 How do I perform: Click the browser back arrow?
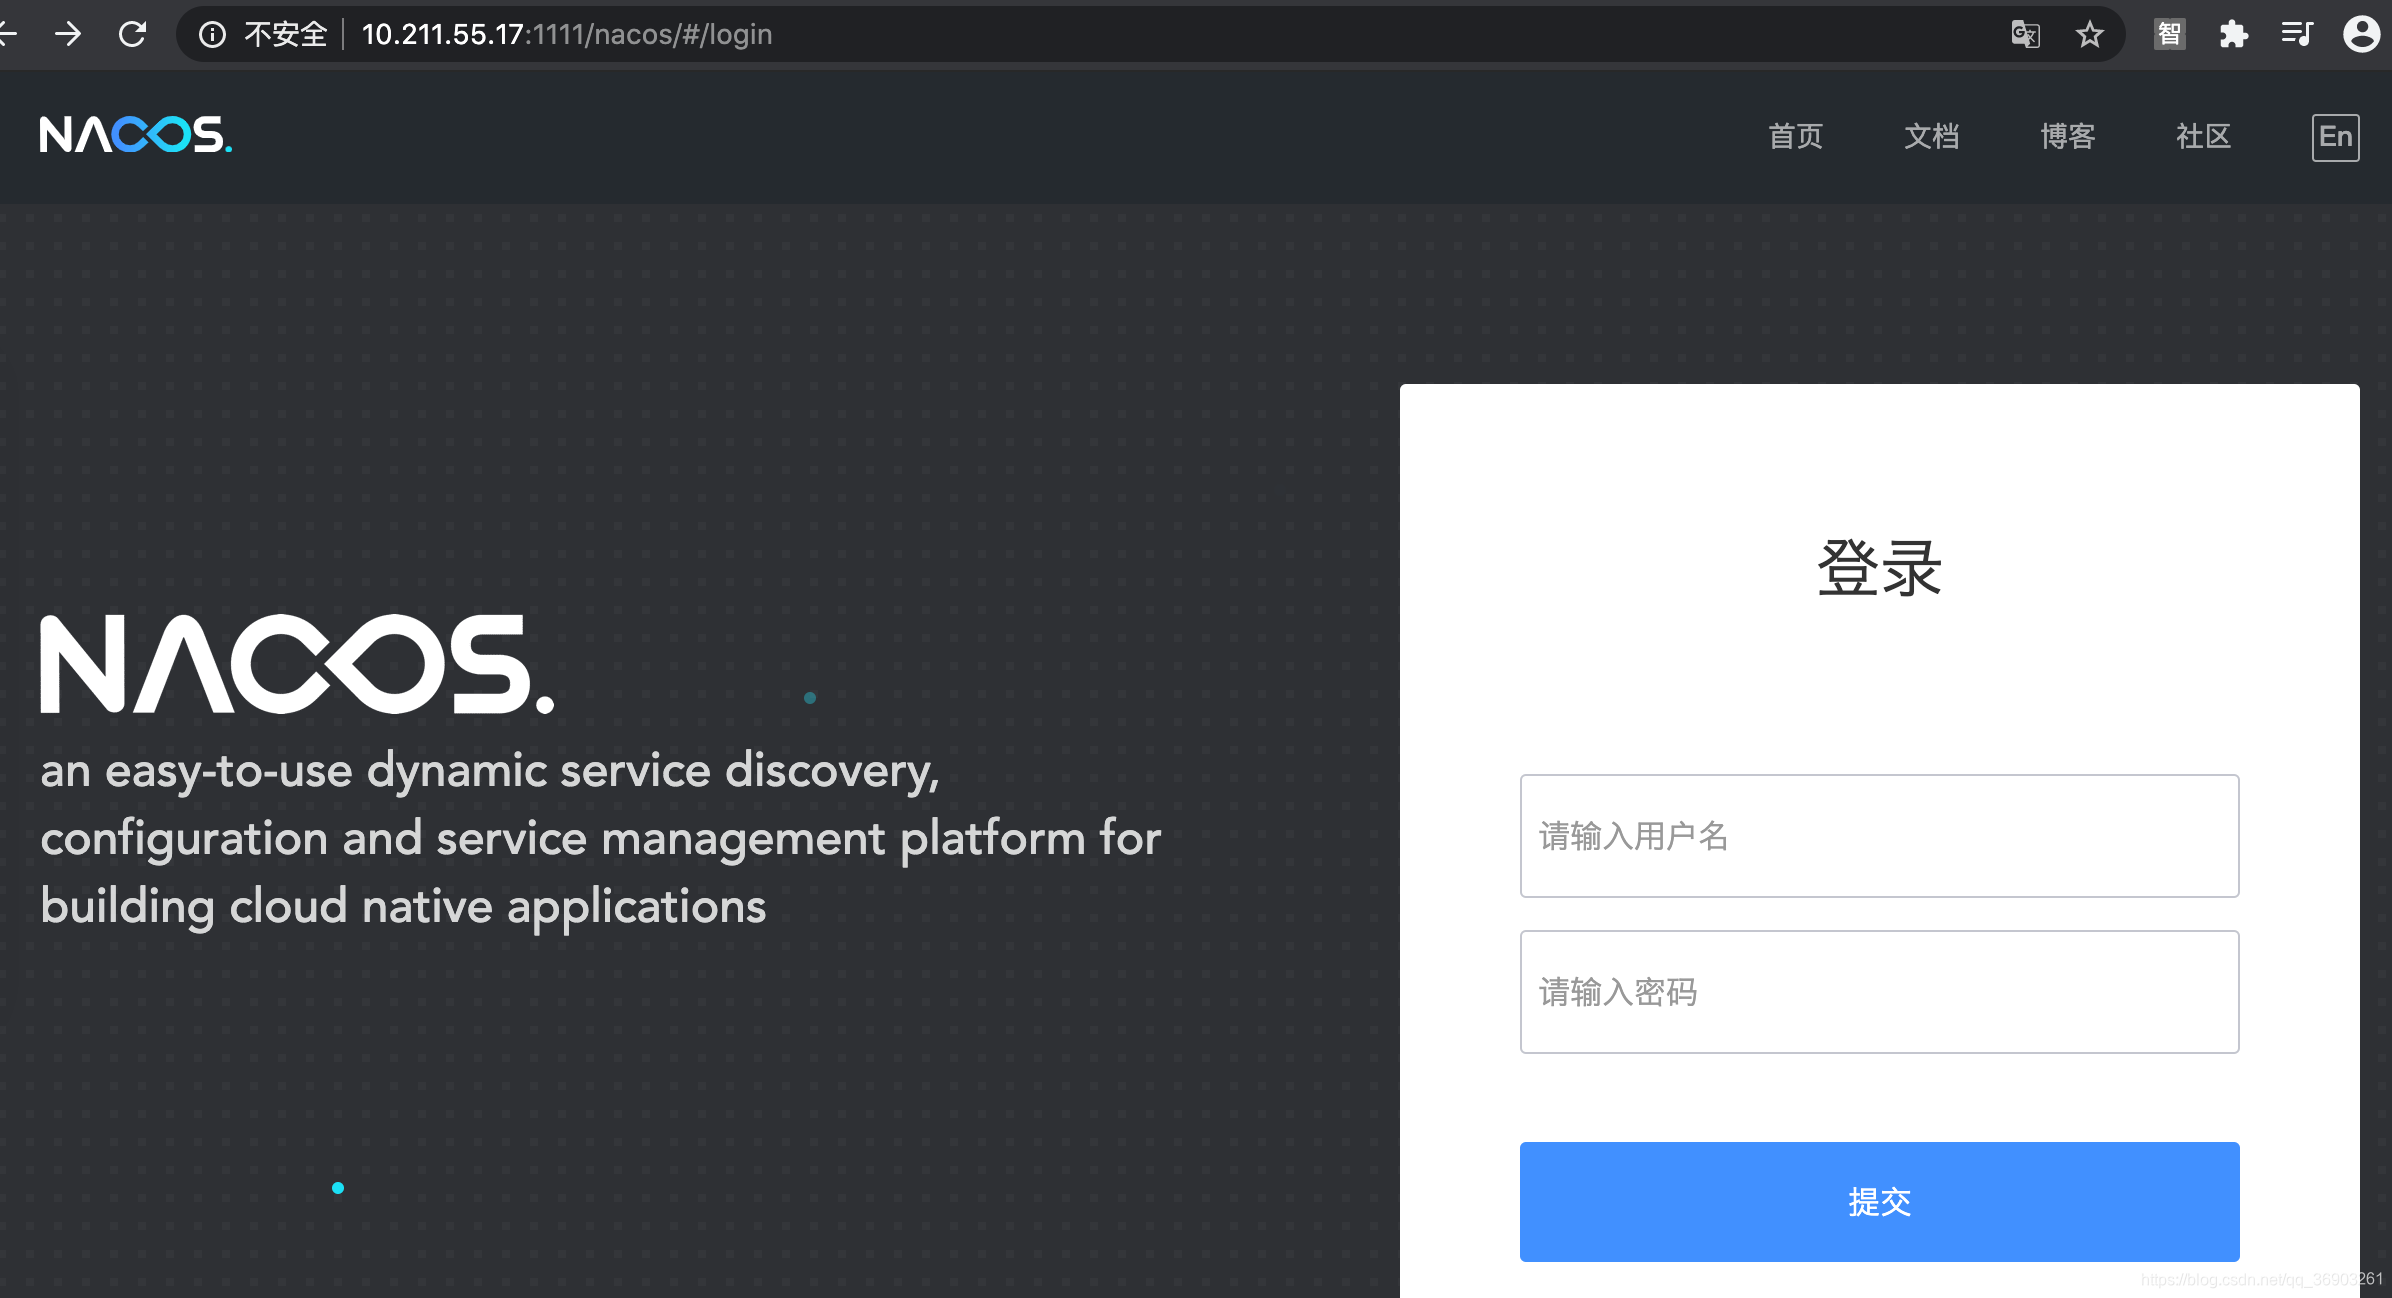(8, 35)
